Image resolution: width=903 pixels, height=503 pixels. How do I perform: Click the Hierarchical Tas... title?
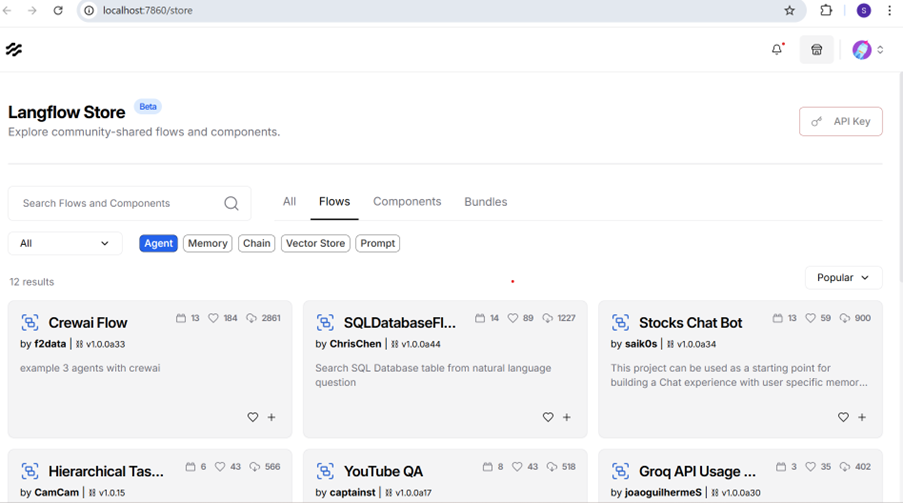(106, 471)
